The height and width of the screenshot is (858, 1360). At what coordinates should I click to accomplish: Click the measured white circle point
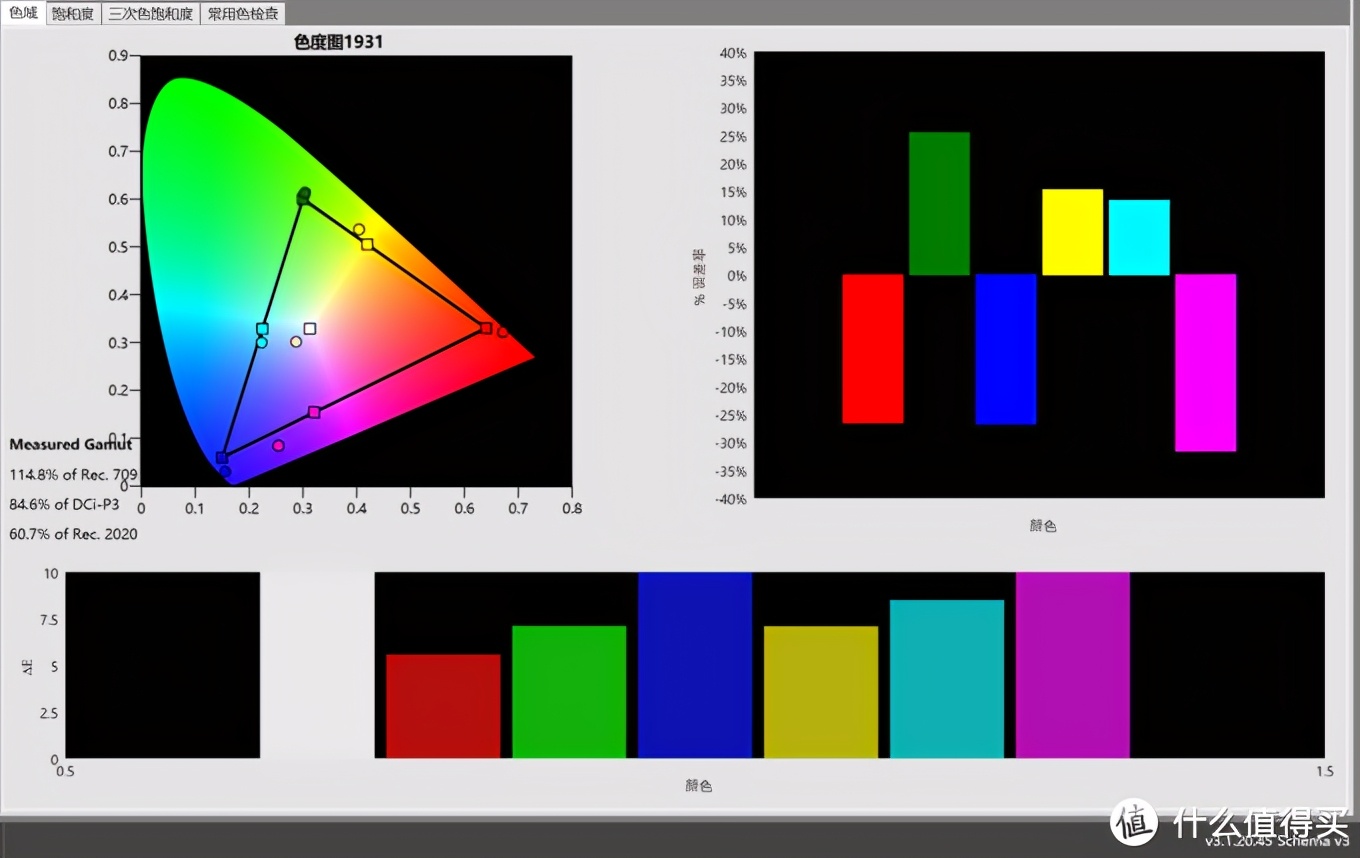coord(296,342)
